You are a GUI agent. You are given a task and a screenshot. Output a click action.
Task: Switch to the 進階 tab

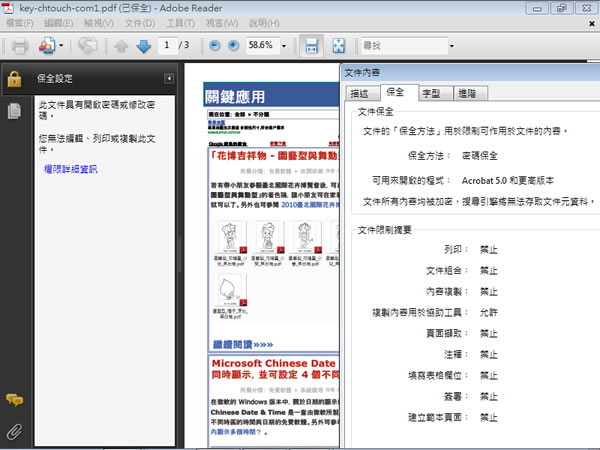pos(470,93)
